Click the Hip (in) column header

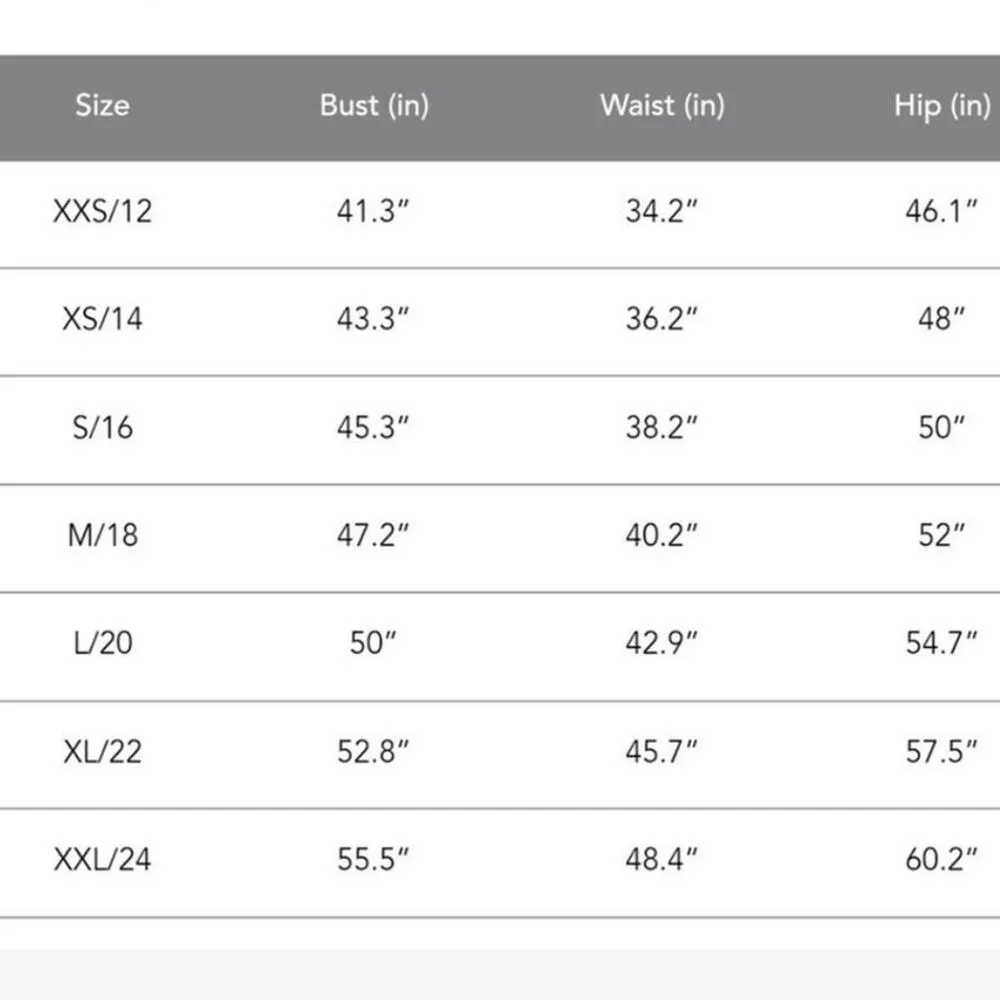coord(941,106)
